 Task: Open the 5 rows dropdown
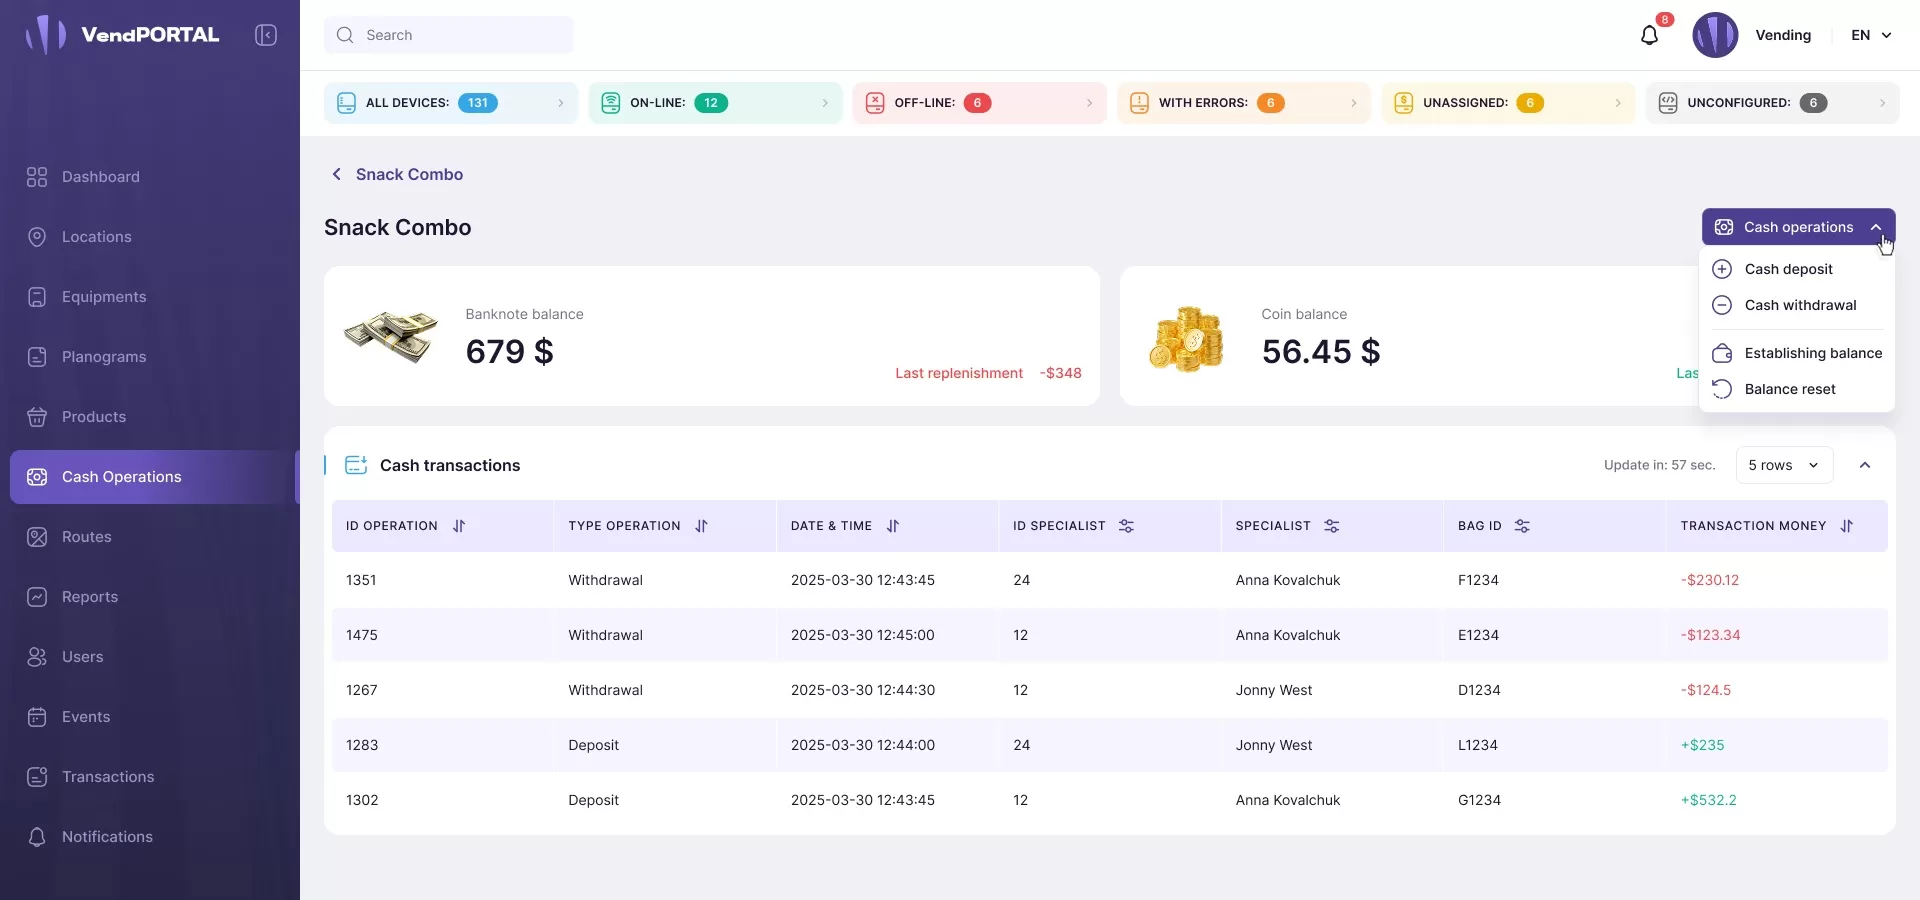pyautogui.click(x=1784, y=465)
